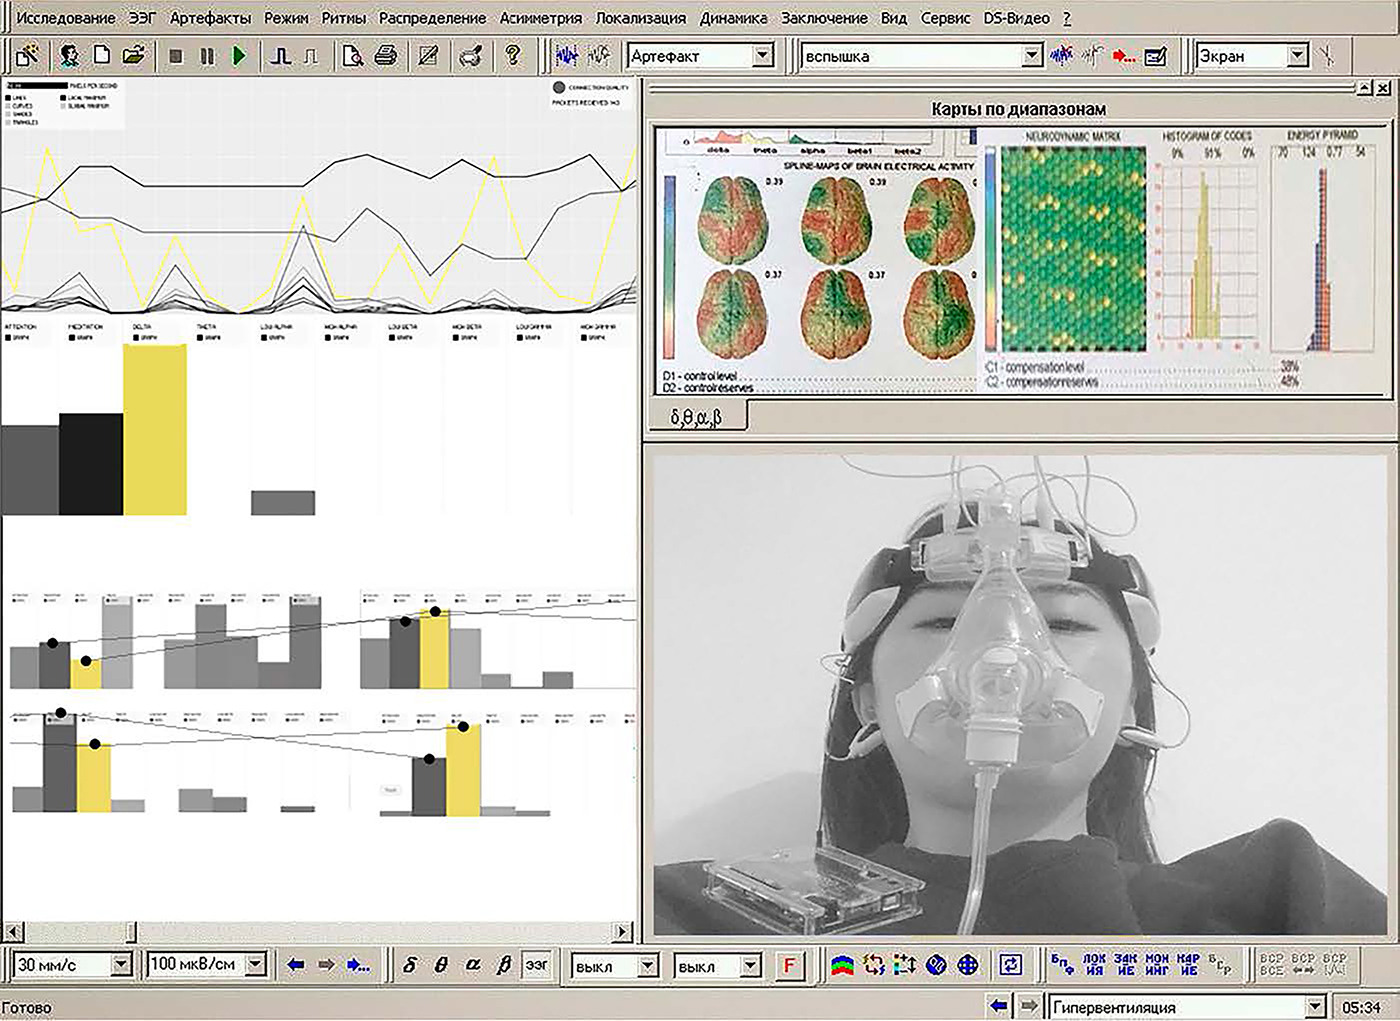Switch to the δ,θ,α,β maps tab
Screen dimensions: 1400x1021
[x=696, y=417]
